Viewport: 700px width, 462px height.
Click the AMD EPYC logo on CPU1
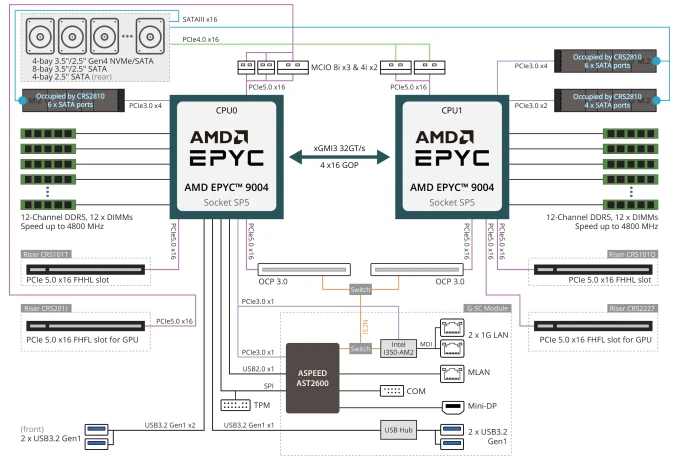[x=452, y=148]
